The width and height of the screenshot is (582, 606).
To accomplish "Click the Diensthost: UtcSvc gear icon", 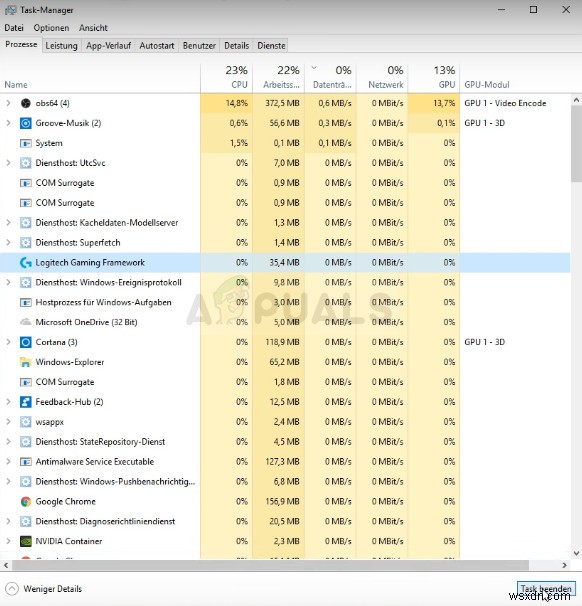I will (26, 163).
